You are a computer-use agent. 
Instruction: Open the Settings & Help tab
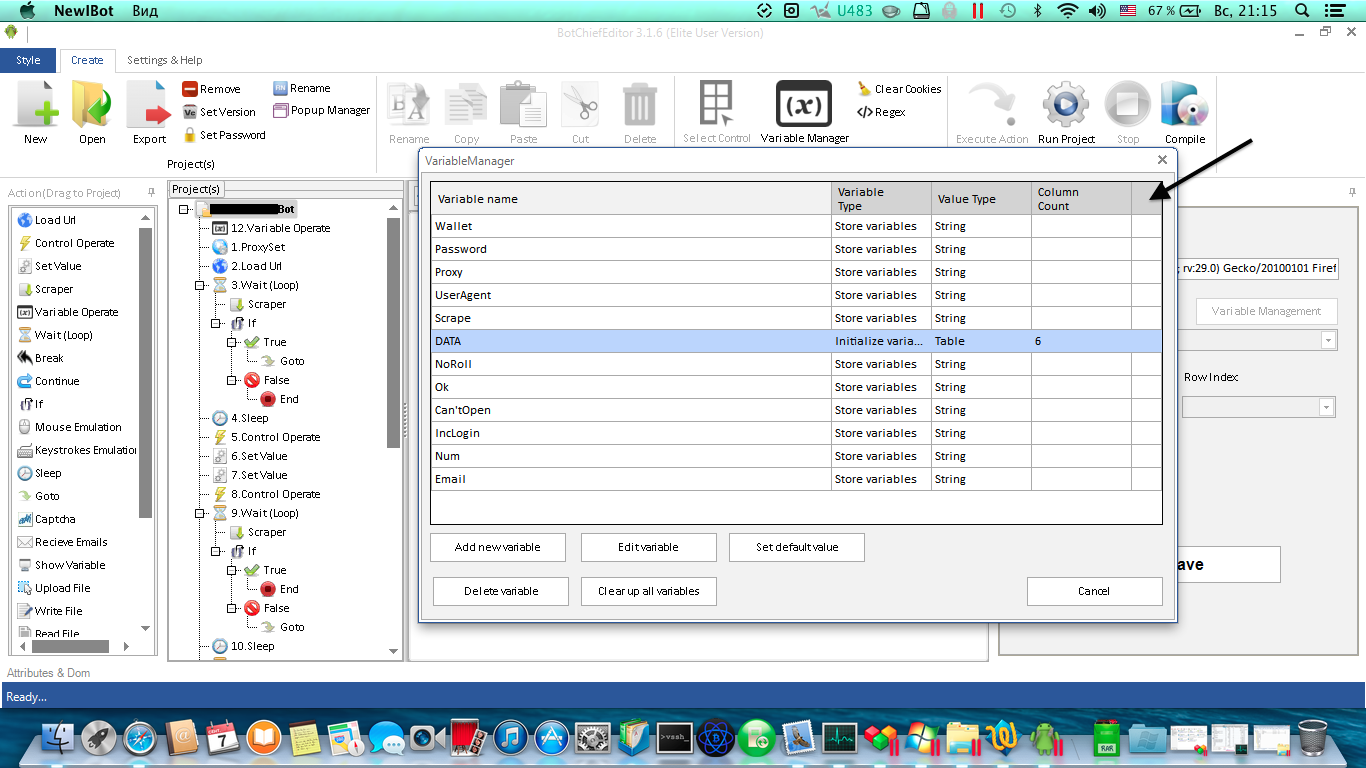coord(164,60)
